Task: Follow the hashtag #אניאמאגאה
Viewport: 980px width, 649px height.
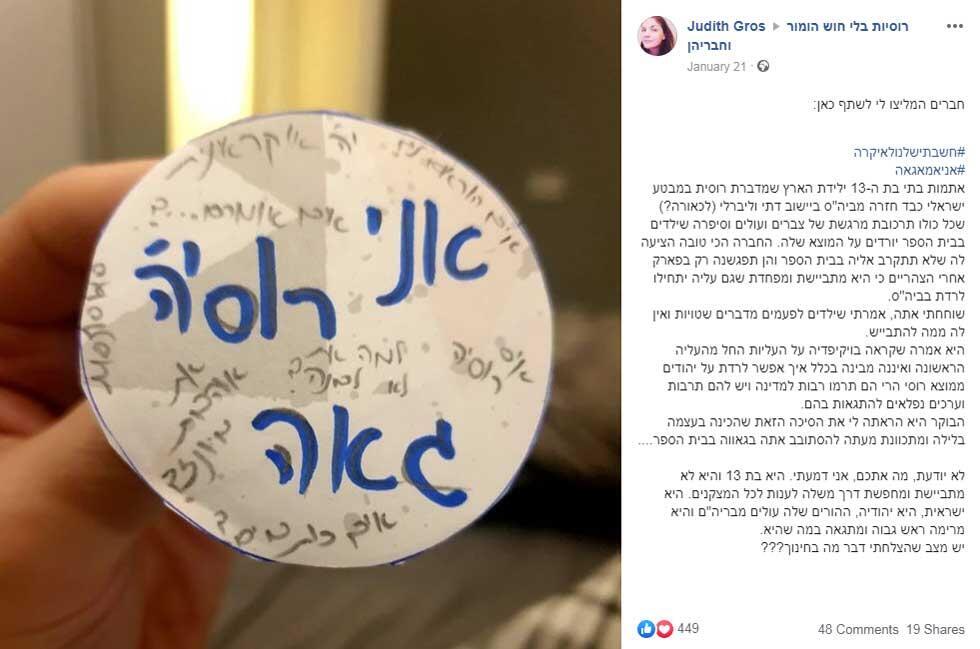Action: [x=930, y=169]
